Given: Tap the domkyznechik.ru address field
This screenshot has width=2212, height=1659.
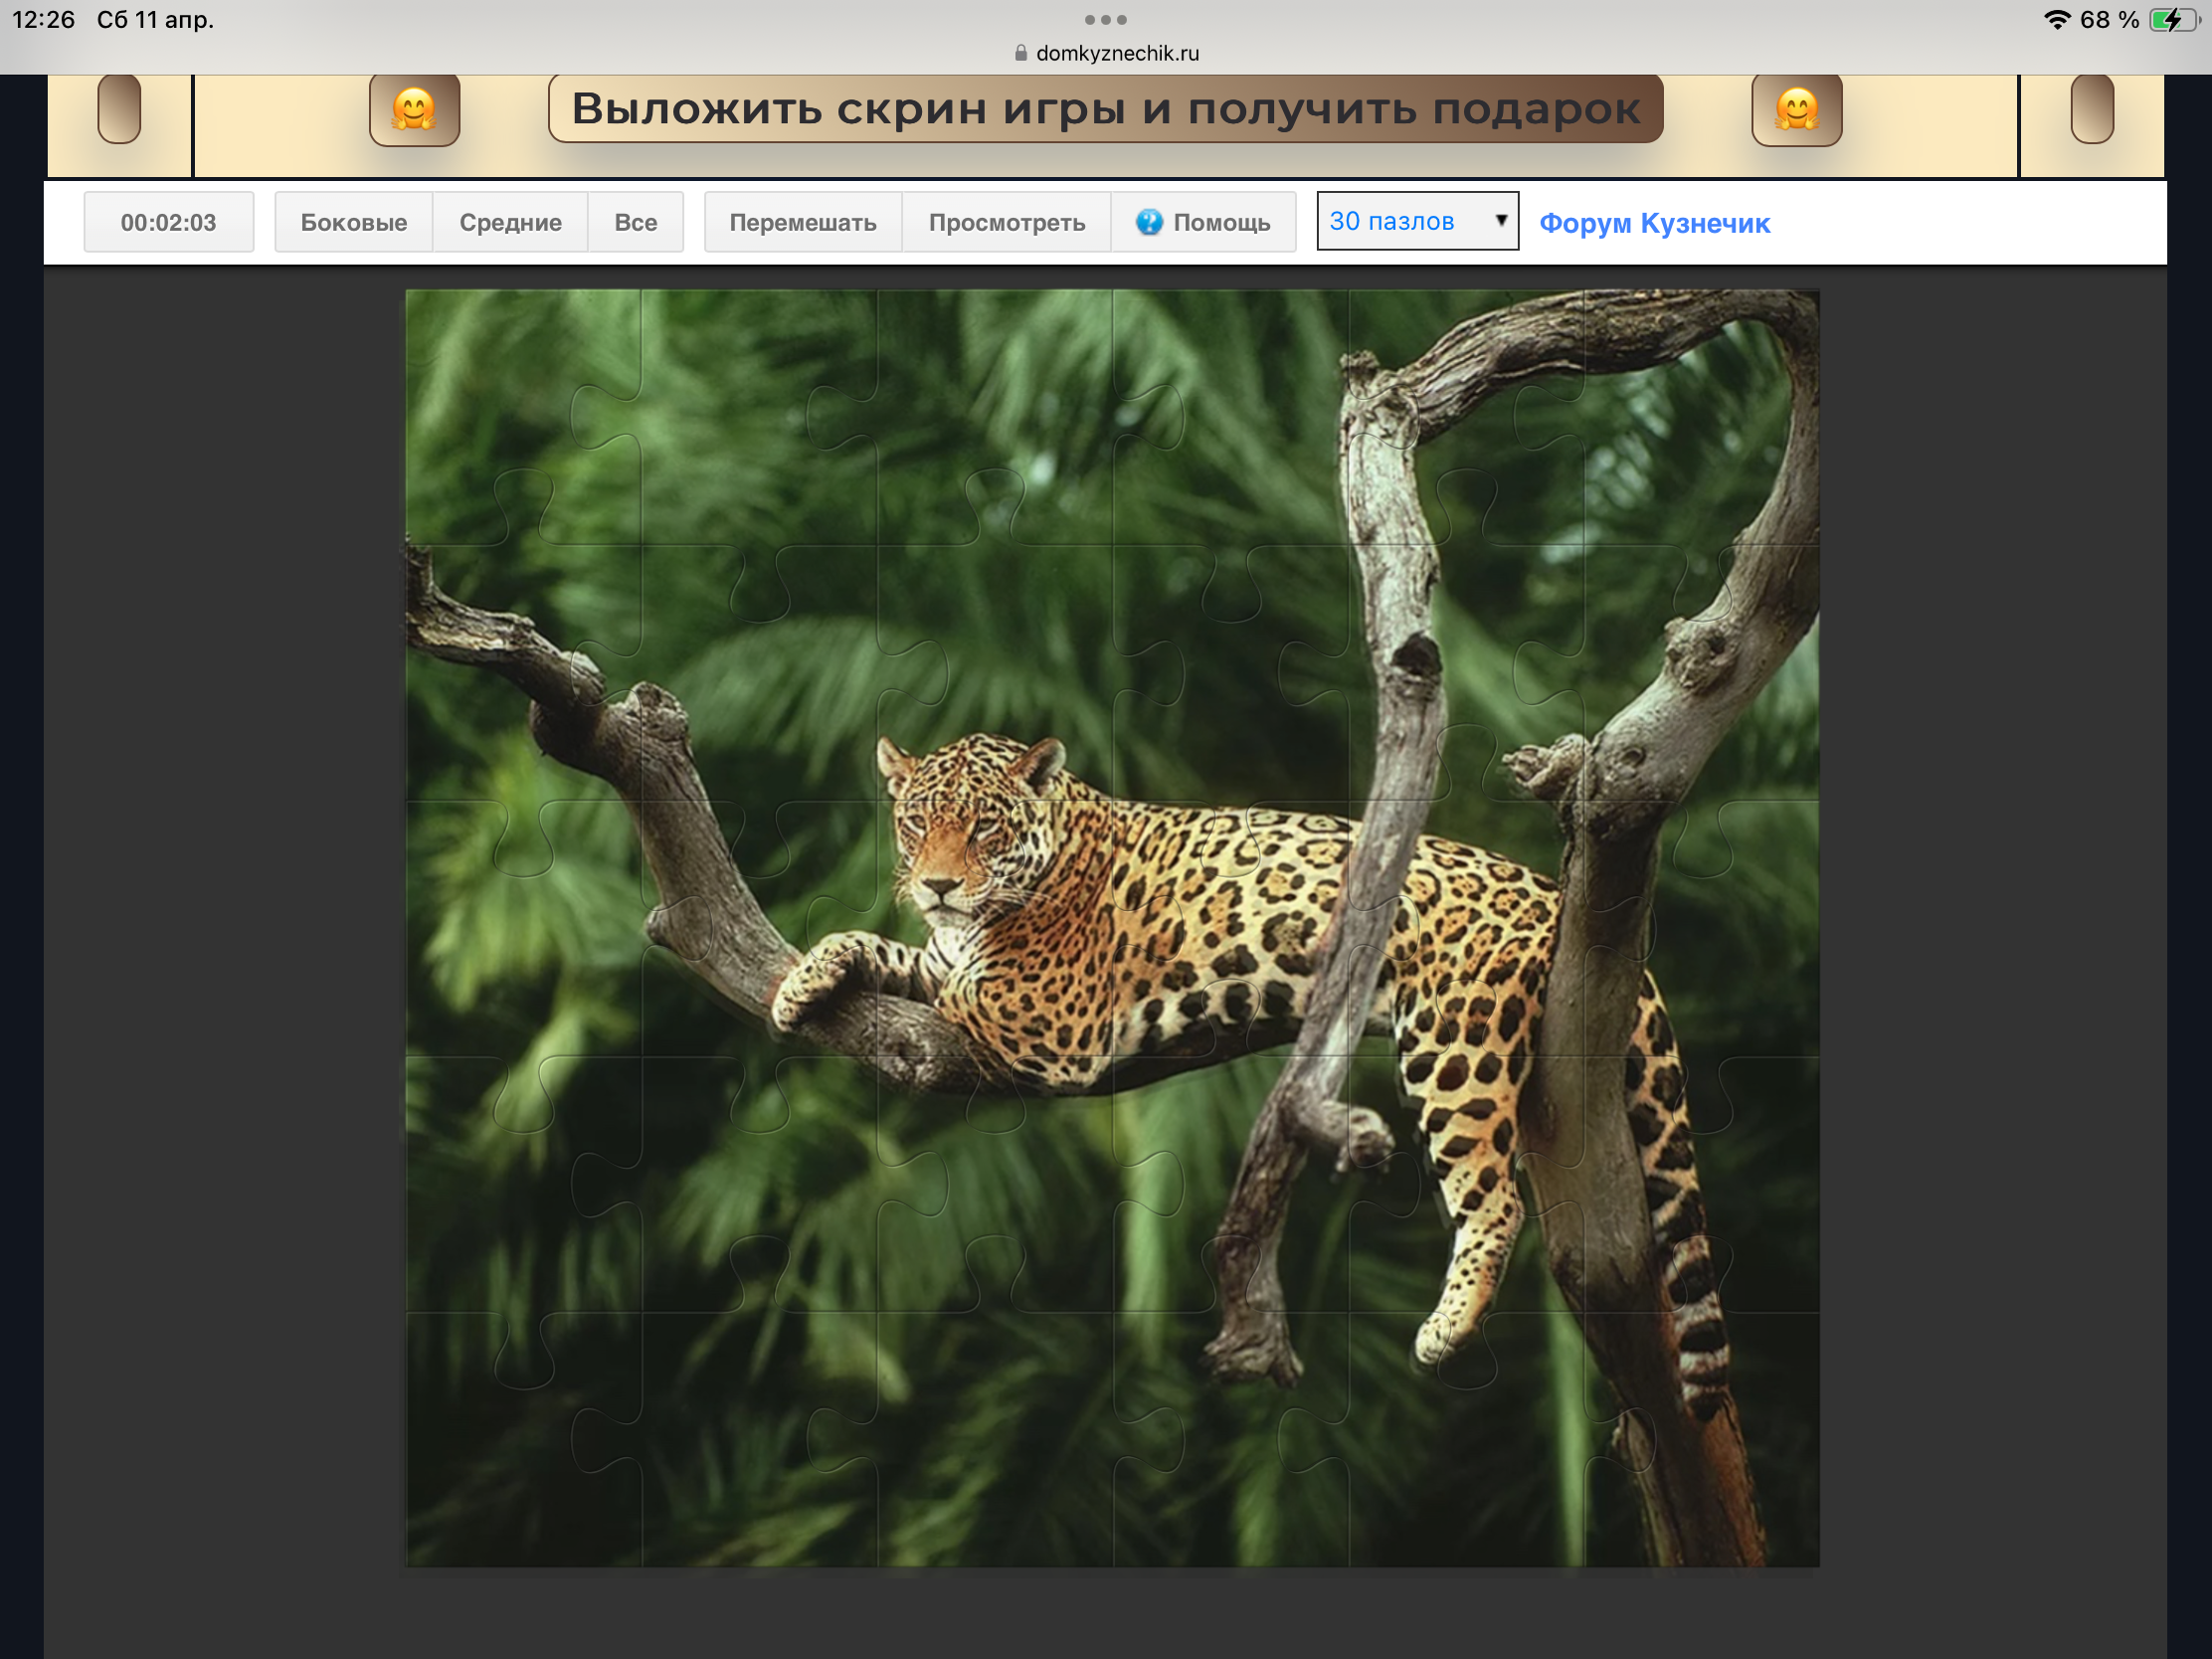Looking at the screenshot, I should [x=1116, y=53].
